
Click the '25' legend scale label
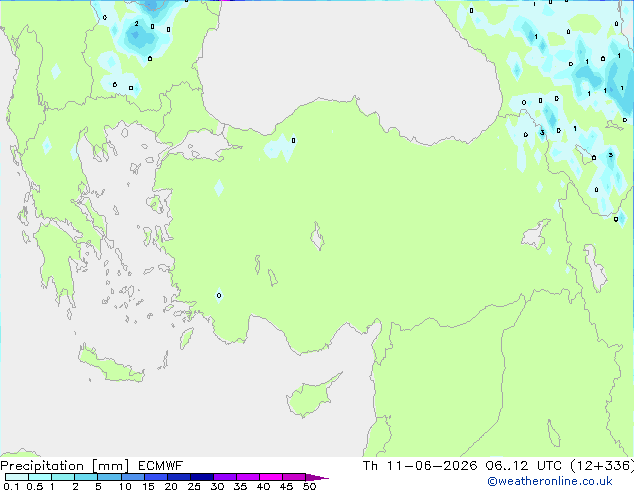coord(194,486)
